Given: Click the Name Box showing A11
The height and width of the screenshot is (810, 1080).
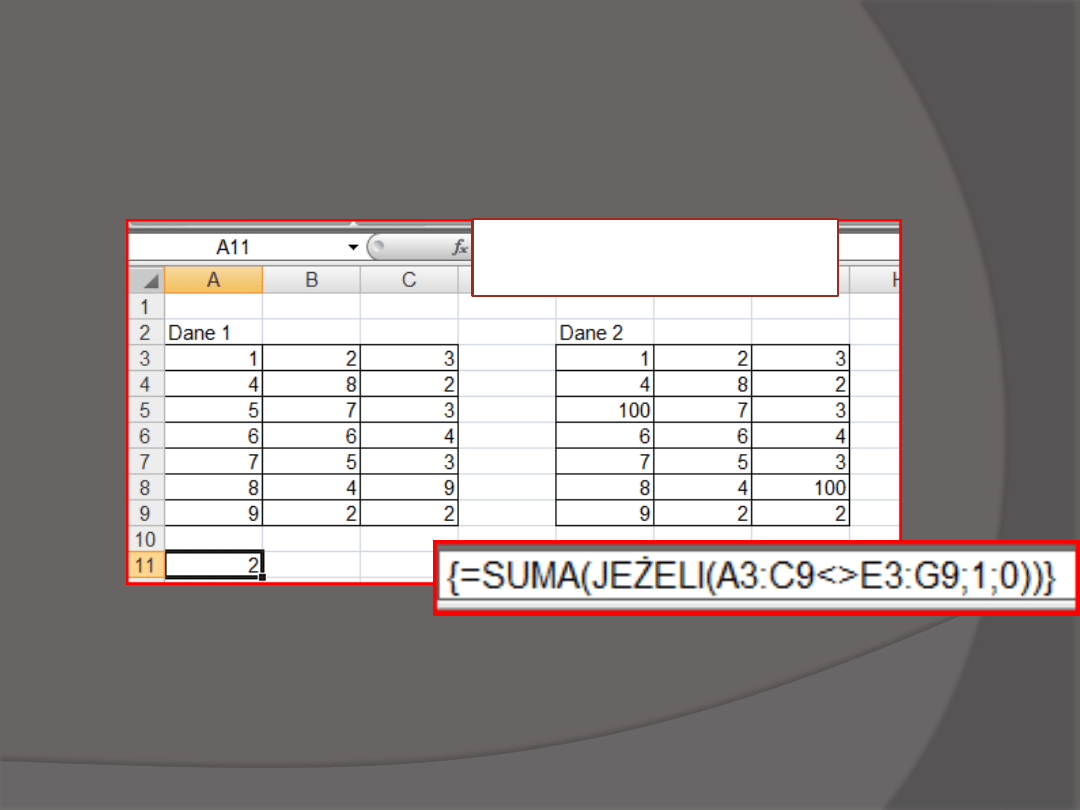Looking at the screenshot, I should point(235,247).
